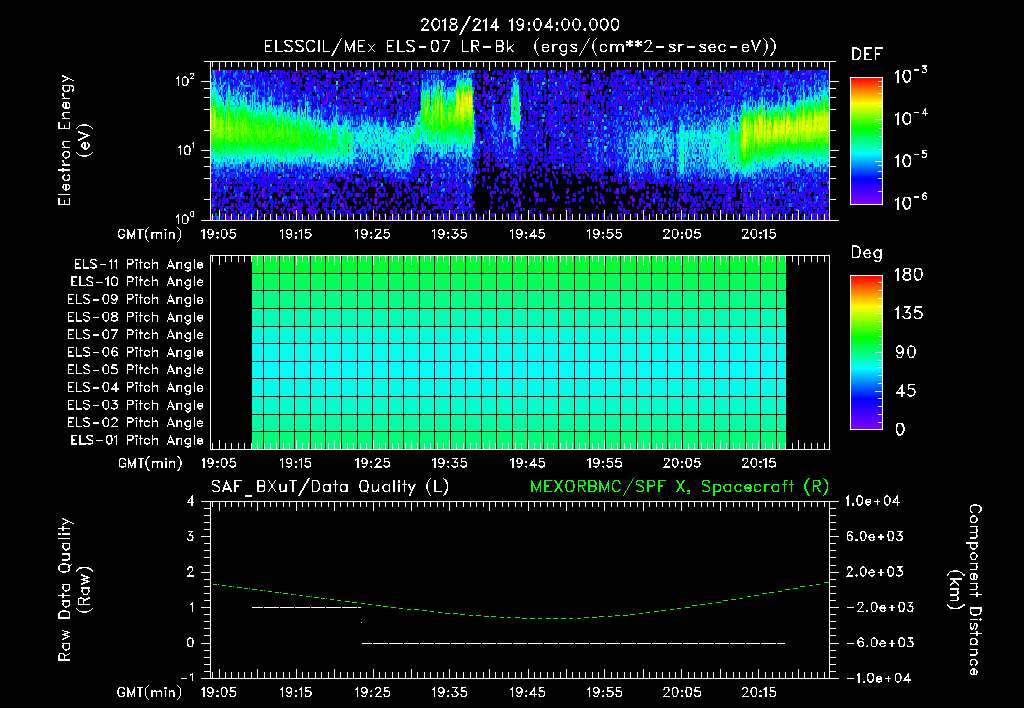Click the 2.0e+03 value on distance axis
The height and width of the screenshot is (708, 1024).
[875, 571]
